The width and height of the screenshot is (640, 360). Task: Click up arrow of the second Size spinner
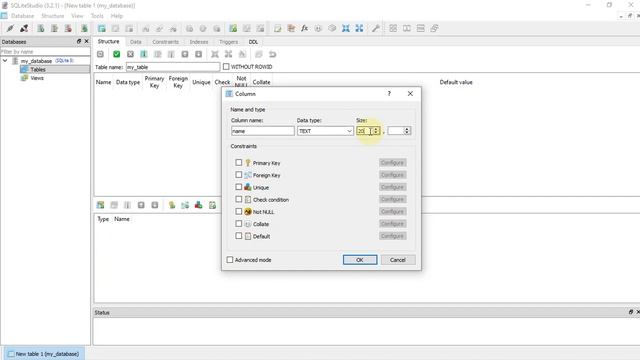[x=407, y=129]
